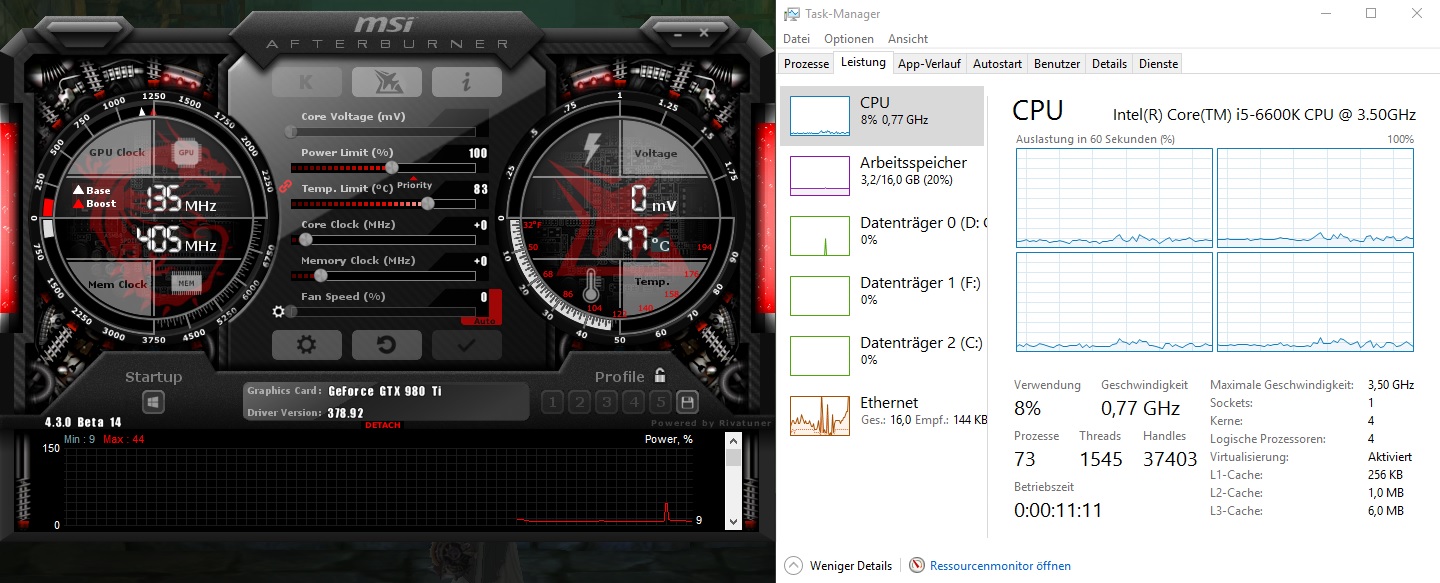
Task: Click the MEM chip icon on the clock gauge
Action: coord(186,284)
